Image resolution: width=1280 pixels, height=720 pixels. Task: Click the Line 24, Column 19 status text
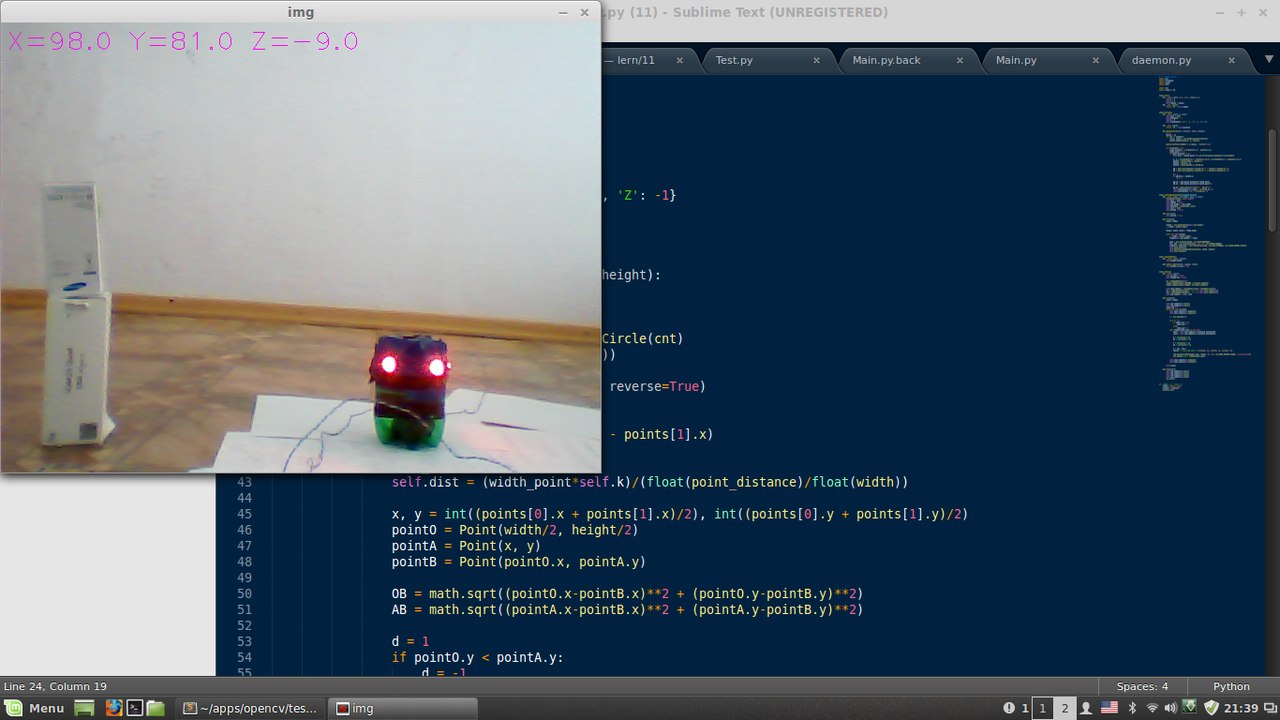point(55,686)
